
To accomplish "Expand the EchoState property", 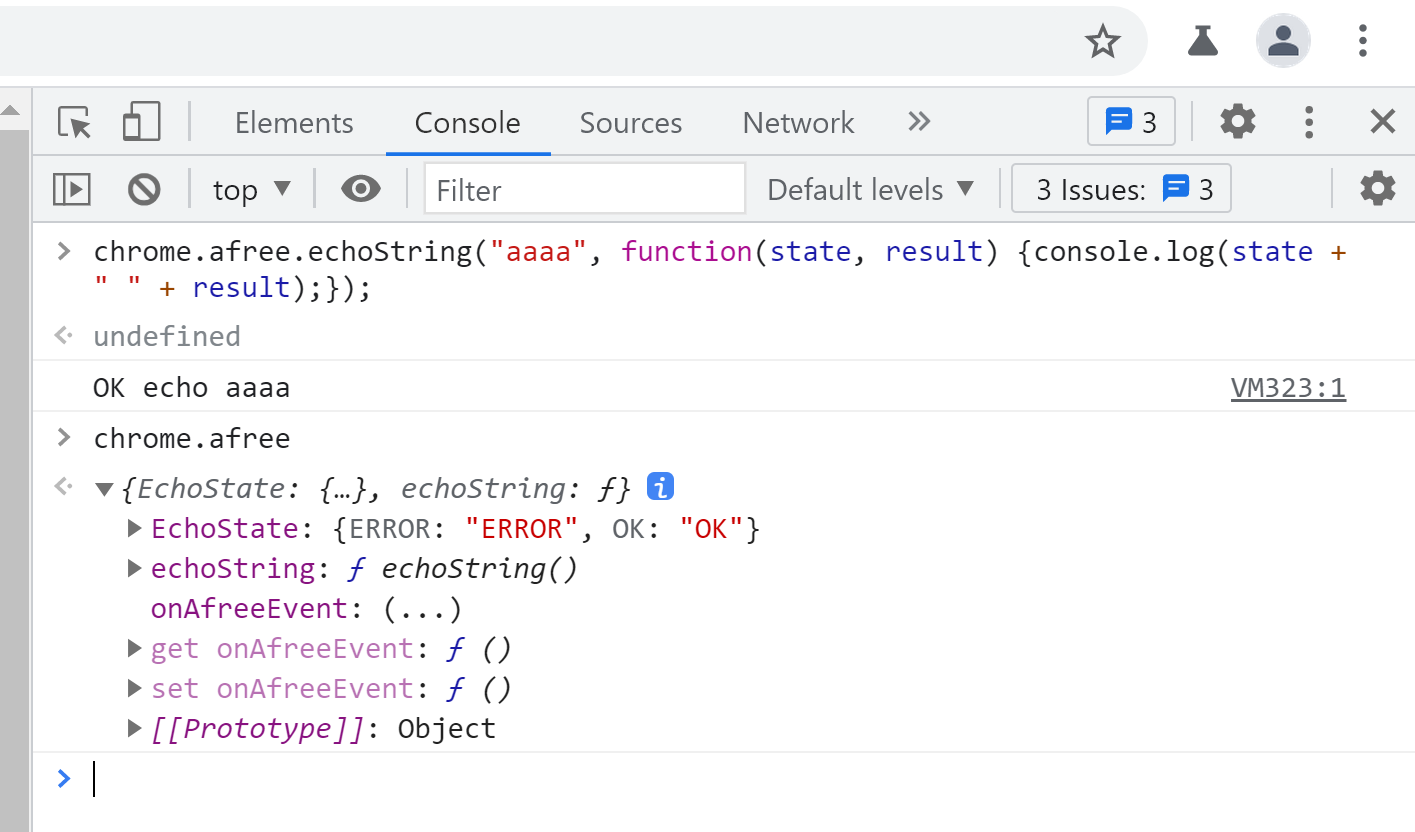I will [134, 528].
